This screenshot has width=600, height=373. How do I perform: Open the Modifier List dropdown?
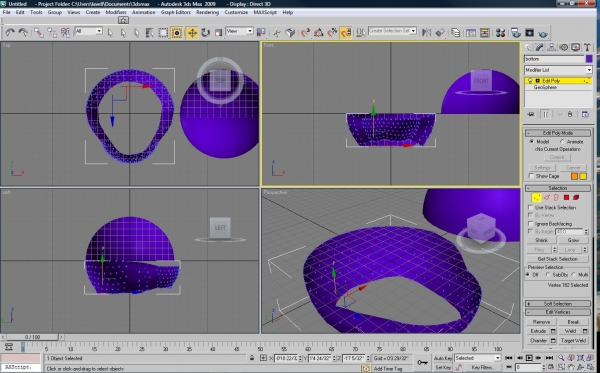coord(558,70)
